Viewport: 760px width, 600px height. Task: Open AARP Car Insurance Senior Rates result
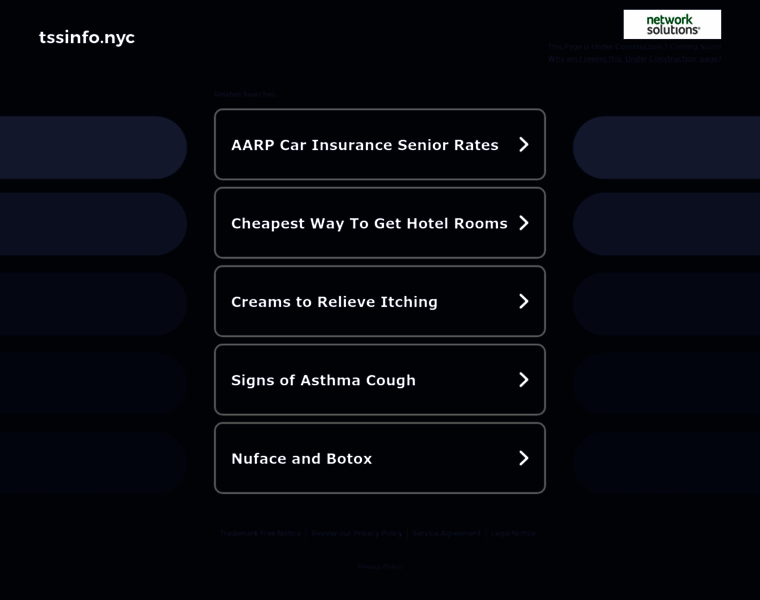[365, 145]
